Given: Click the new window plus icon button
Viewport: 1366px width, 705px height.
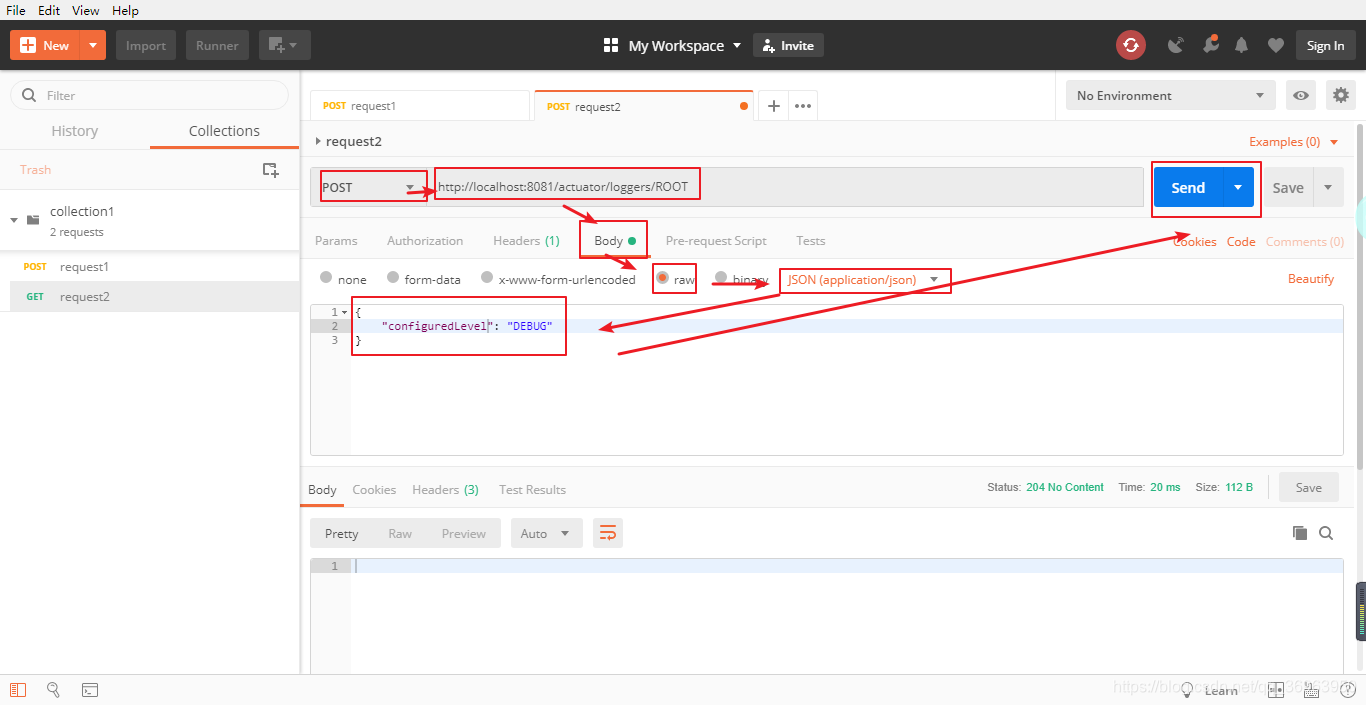Looking at the screenshot, I should 284,45.
